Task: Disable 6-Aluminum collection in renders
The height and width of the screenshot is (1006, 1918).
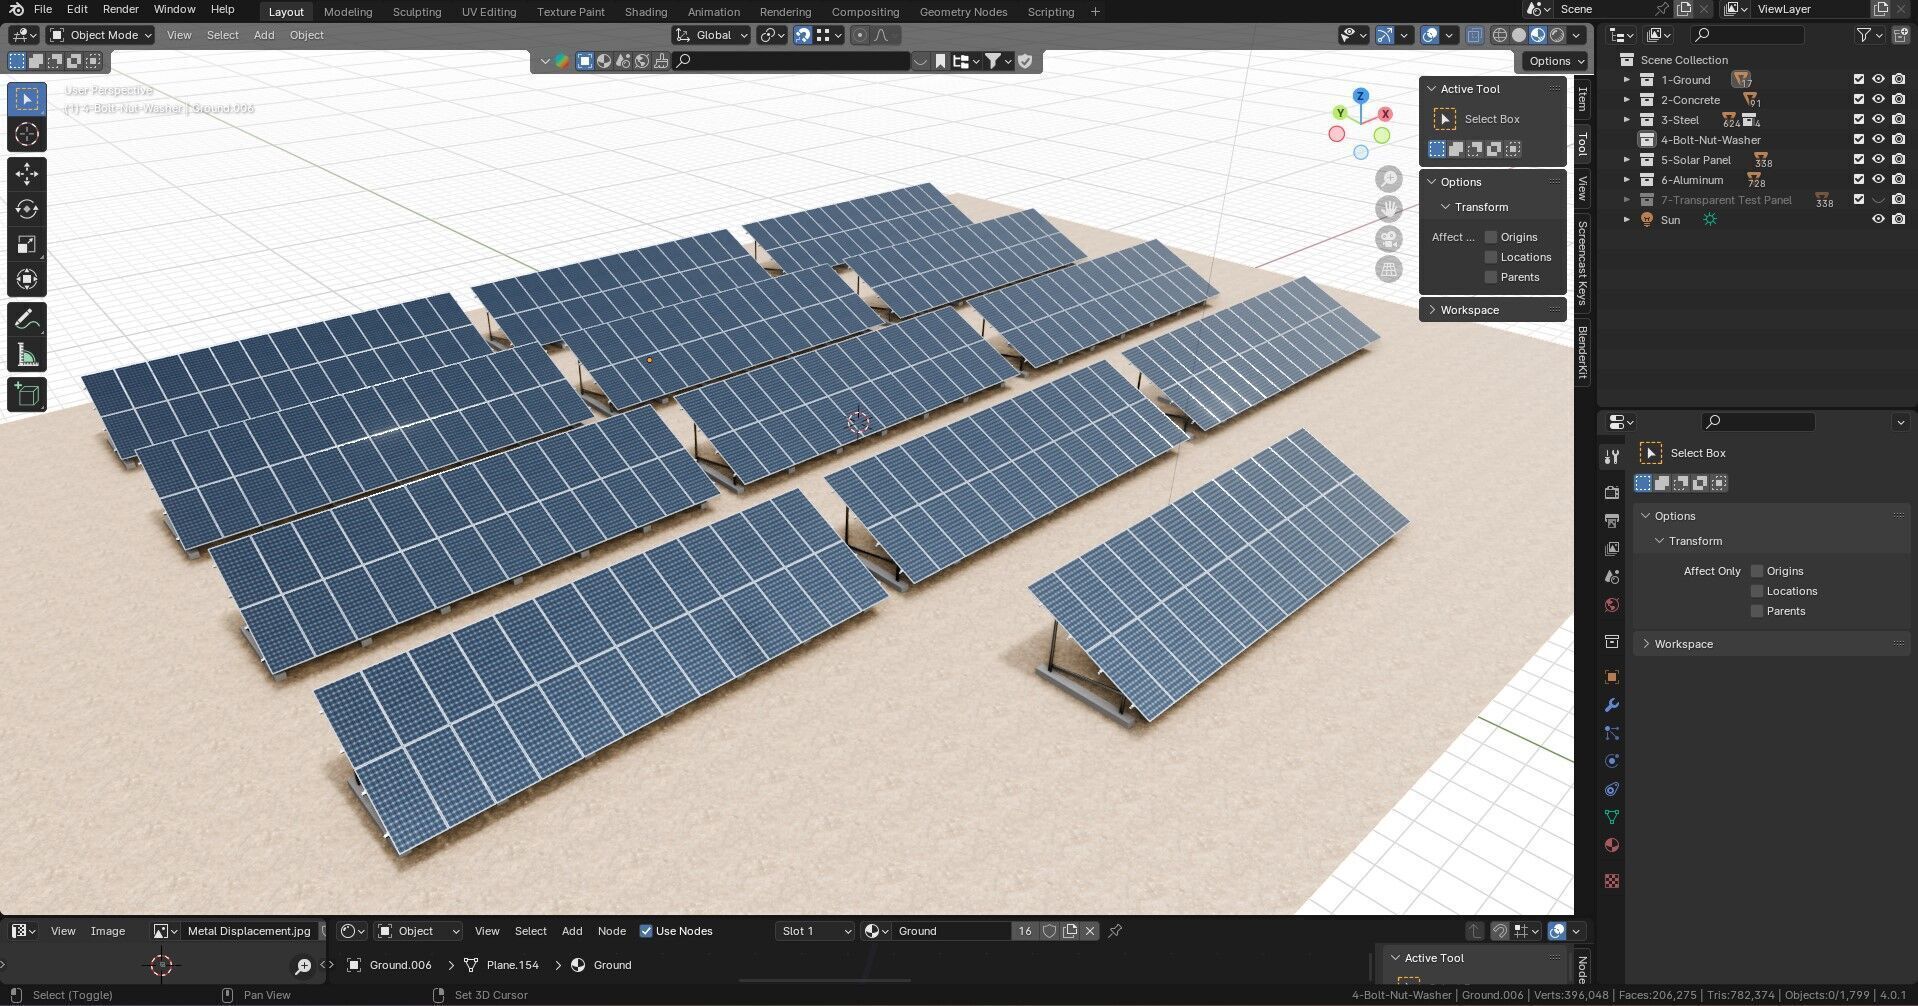Action: tap(1898, 180)
